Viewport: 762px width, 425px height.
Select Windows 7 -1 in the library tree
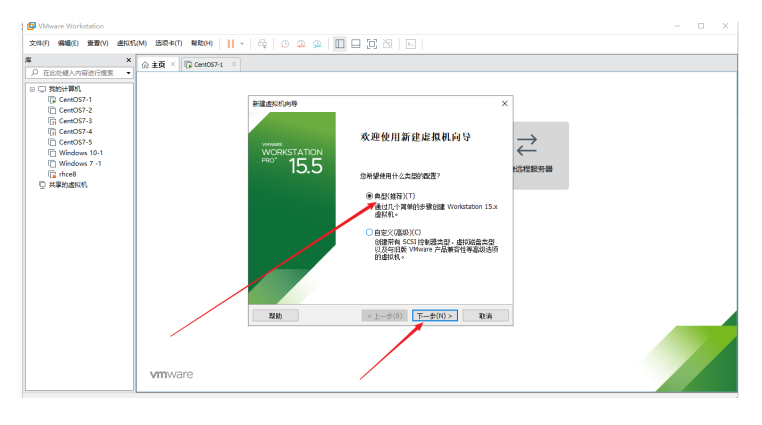pos(80,164)
